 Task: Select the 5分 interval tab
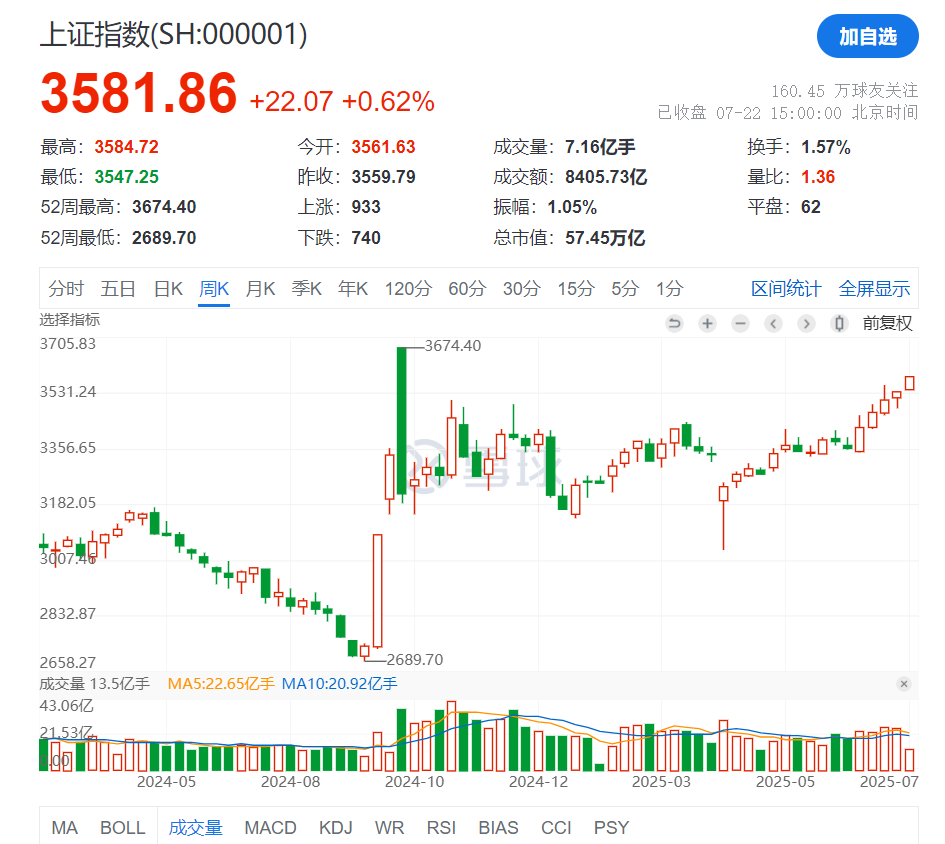click(x=625, y=289)
